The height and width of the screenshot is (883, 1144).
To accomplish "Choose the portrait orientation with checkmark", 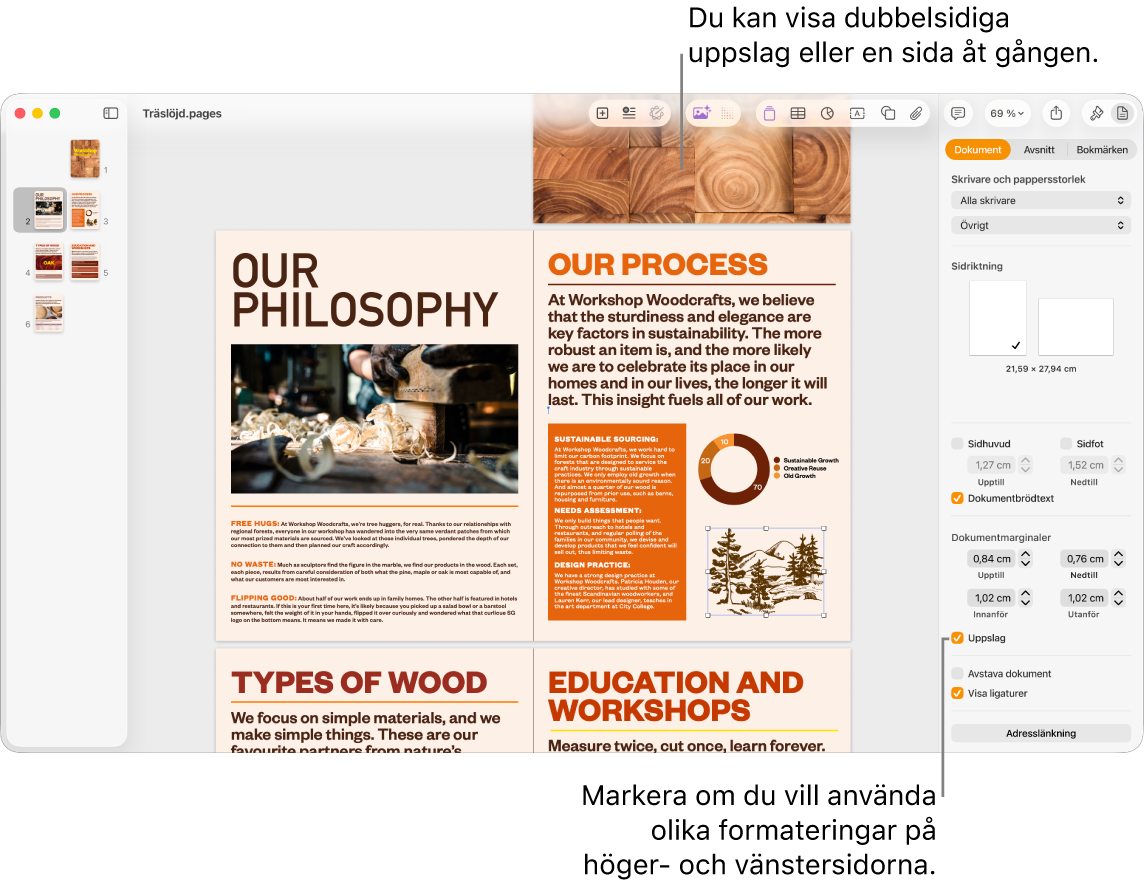I will [997, 317].
